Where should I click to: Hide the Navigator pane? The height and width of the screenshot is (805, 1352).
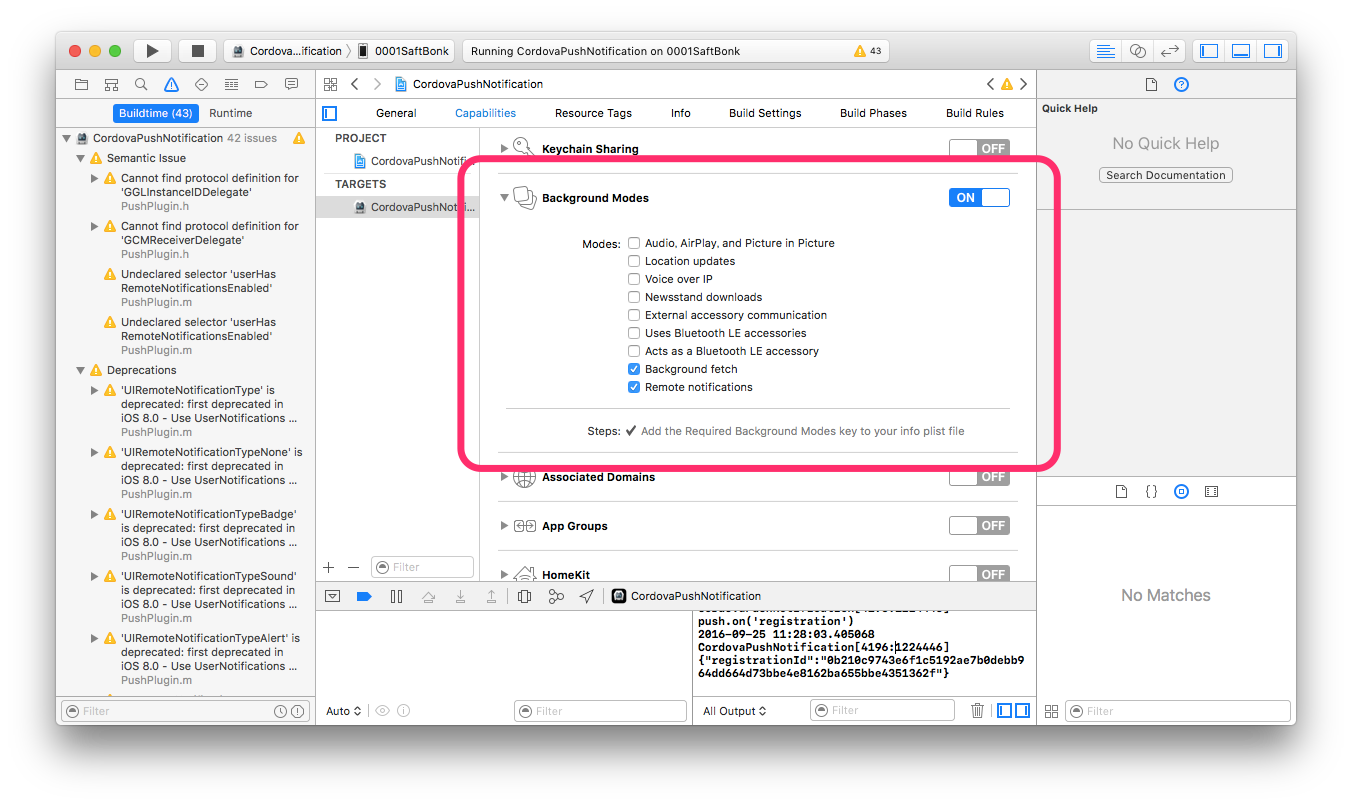[x=1209, y=51]
